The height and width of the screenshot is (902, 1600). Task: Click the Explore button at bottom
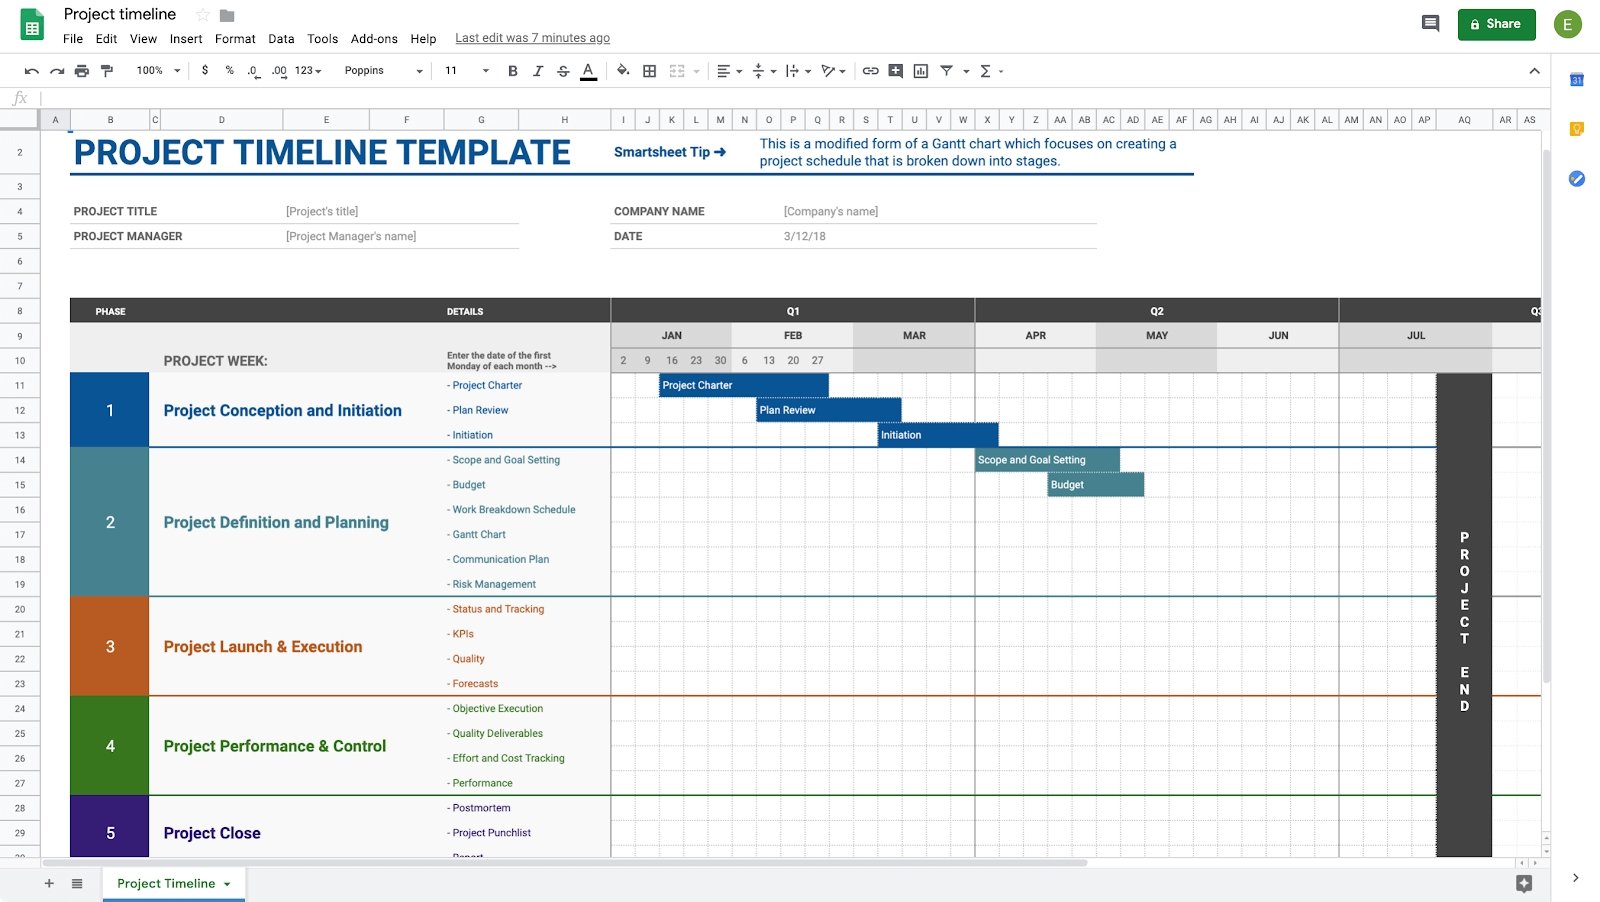1524,883
